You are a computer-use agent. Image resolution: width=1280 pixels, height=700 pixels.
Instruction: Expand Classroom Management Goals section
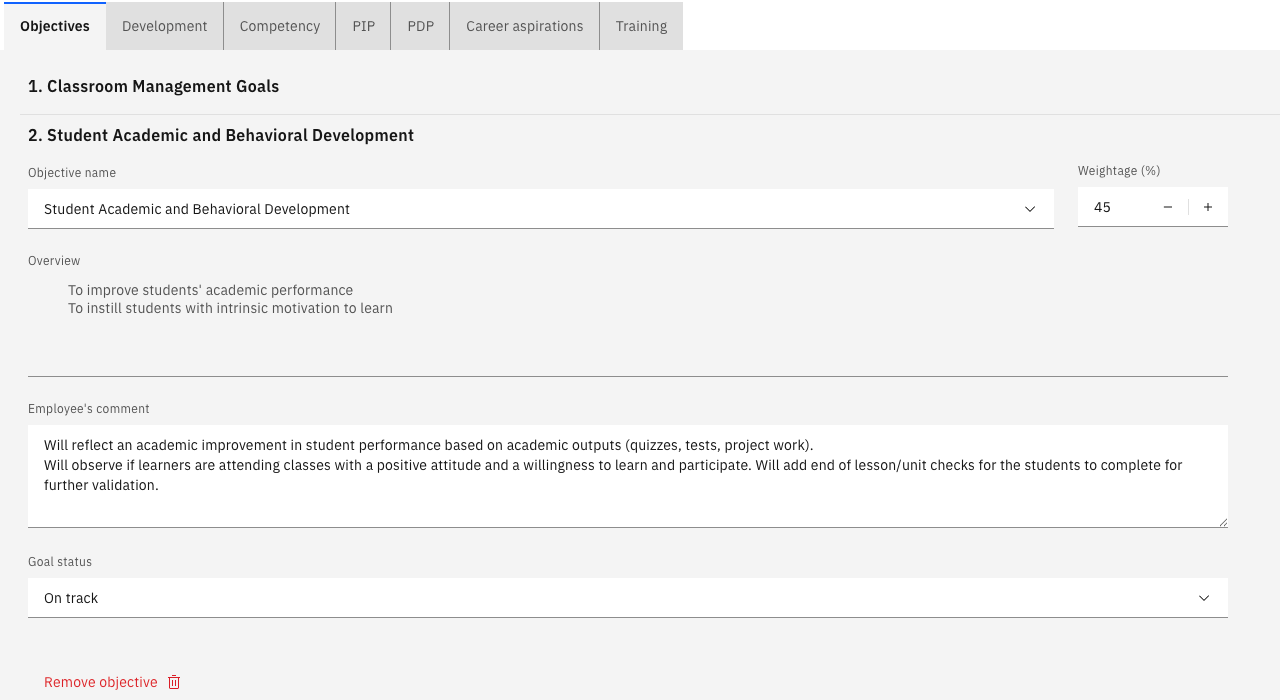153,86
